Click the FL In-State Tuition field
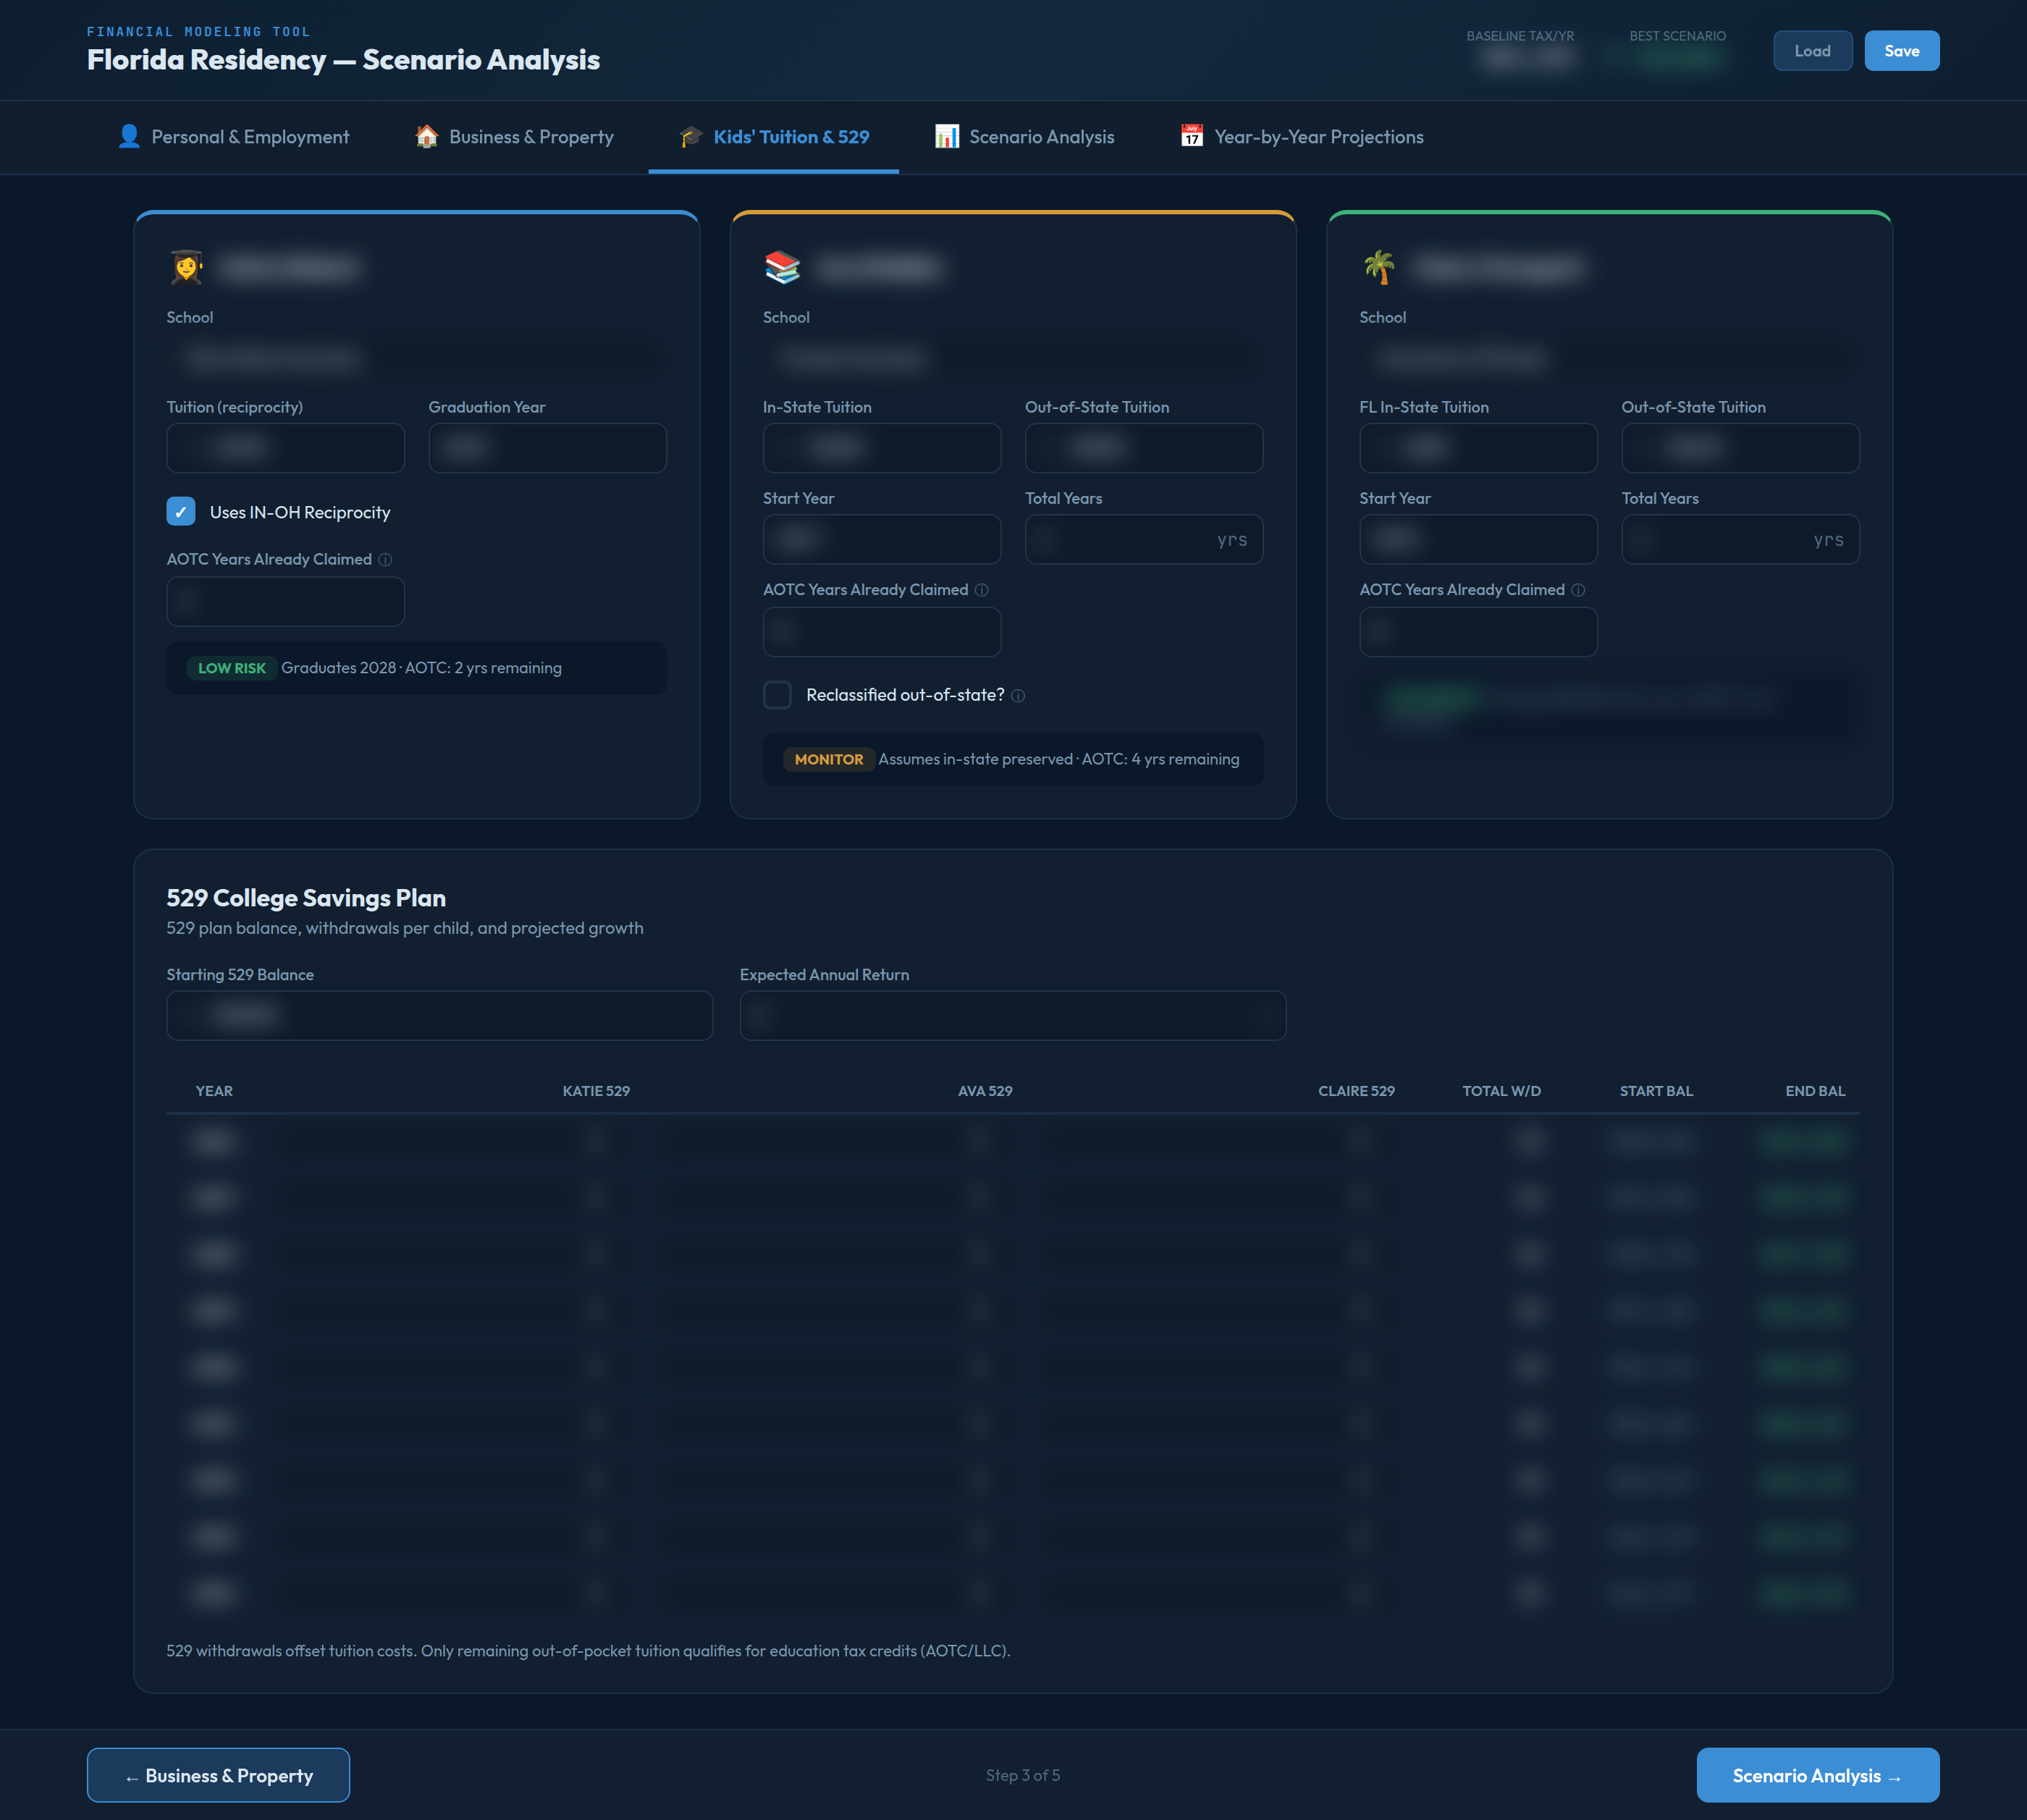This screenshot has width=2027, height=1820. [1477, 448]
